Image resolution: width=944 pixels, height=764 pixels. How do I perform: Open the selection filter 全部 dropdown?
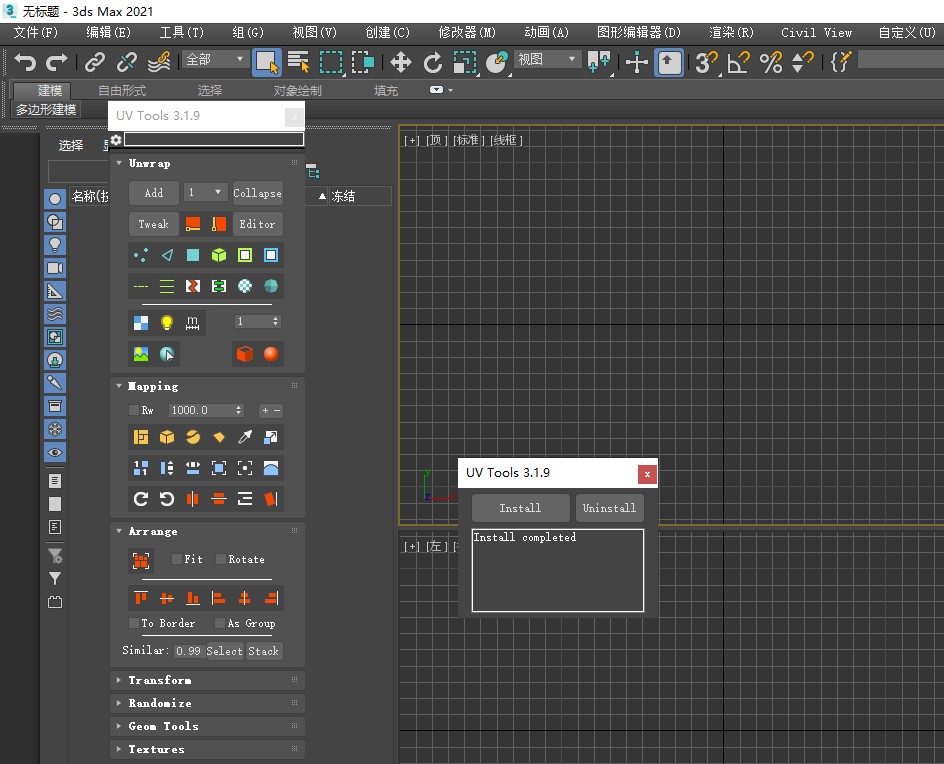tap(215, 59)
